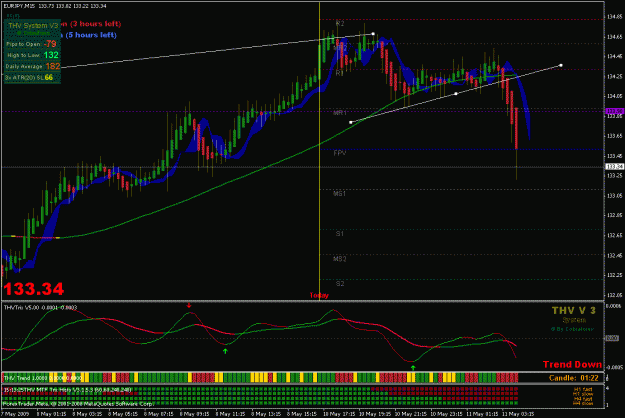Image resolution: width=625 pixels, height=418 pixels.
Task: Click '11 May 03:15' on the time axis
Action: (518, 414)
